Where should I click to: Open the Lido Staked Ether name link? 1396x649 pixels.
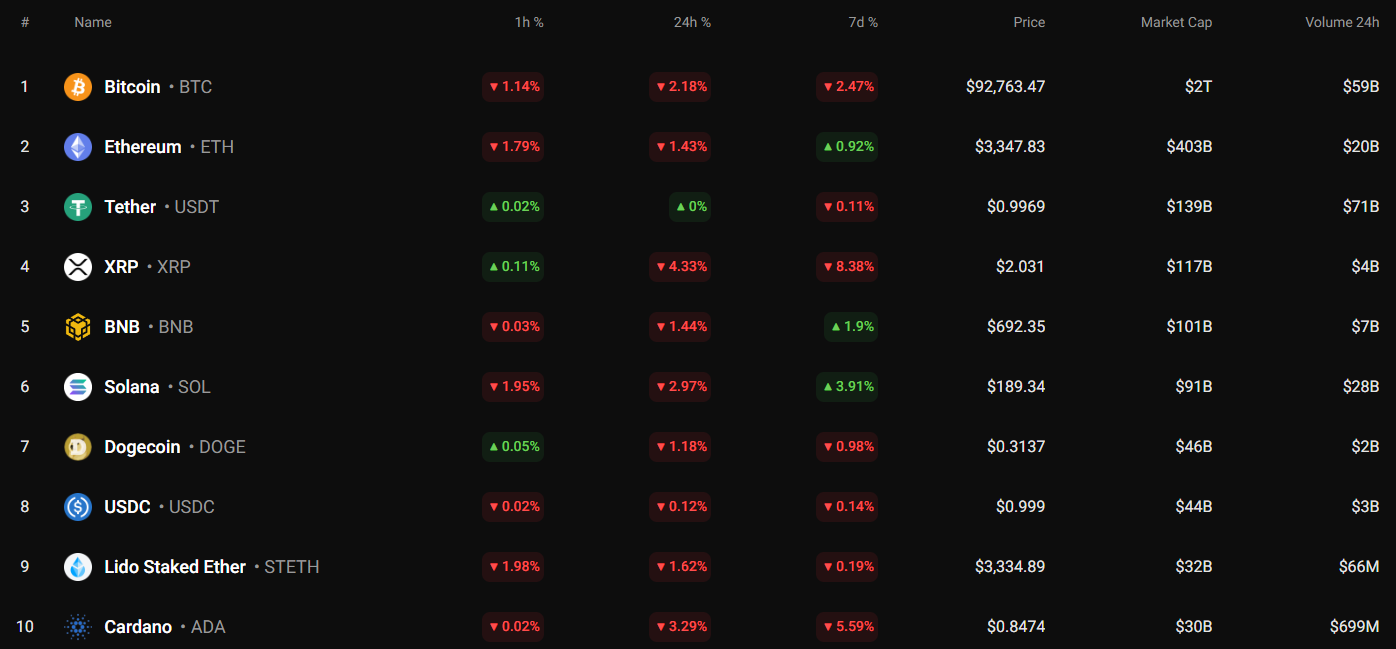coord(175,567)
